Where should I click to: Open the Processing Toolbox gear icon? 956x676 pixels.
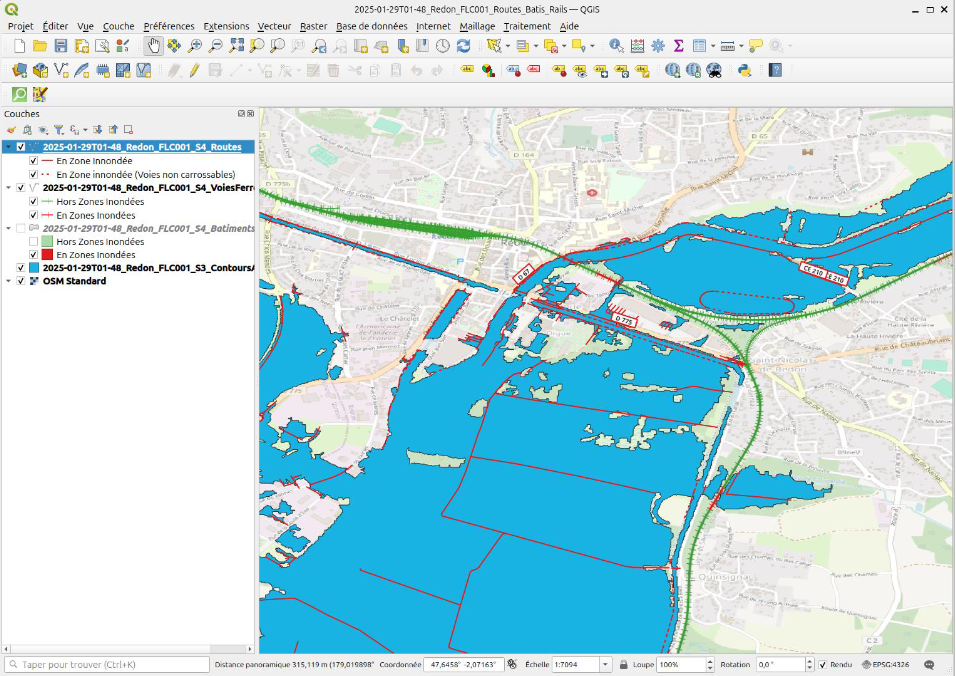(x=657, y=46)
